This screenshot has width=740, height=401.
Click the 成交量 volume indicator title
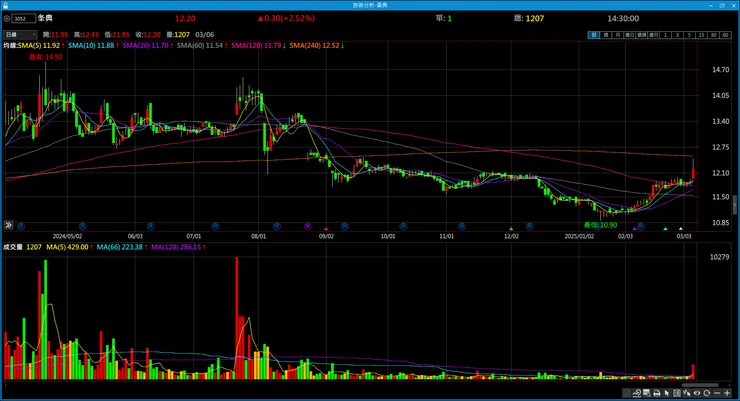[x=13, y=247]
